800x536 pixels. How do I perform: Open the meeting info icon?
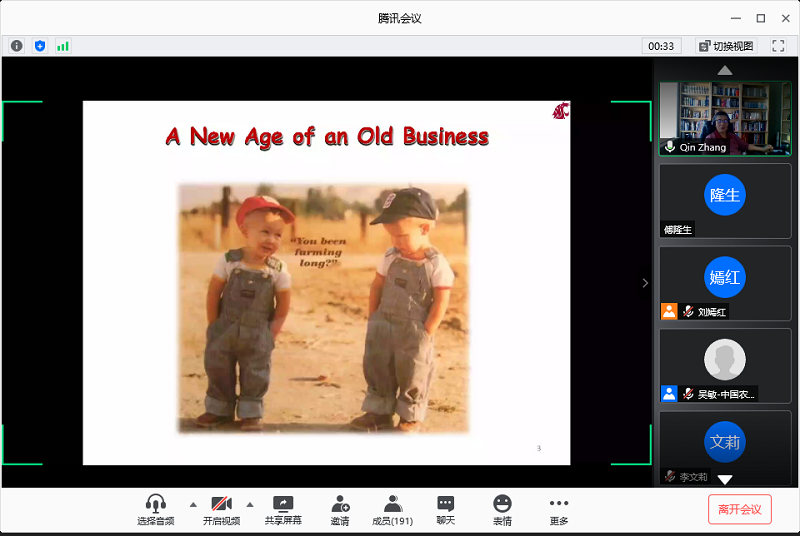coord(16,46)
